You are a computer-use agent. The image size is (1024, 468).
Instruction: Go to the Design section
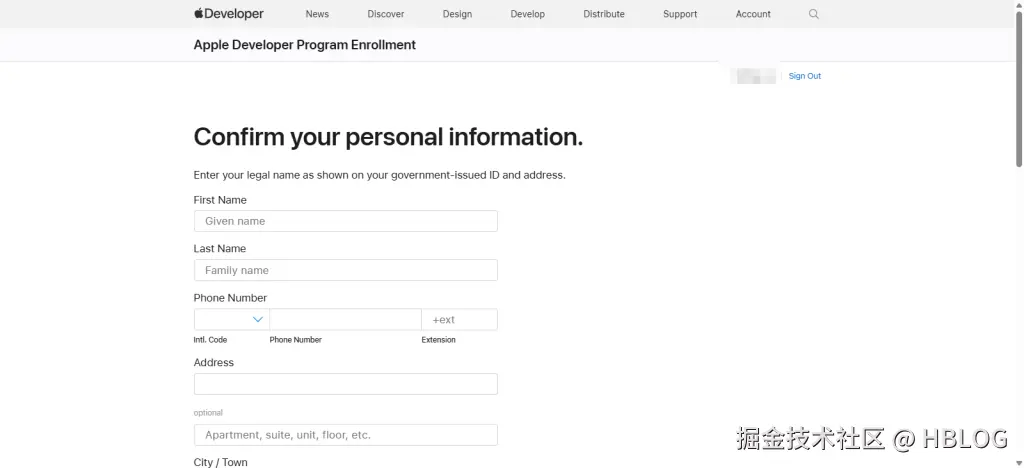click(457, 14)
